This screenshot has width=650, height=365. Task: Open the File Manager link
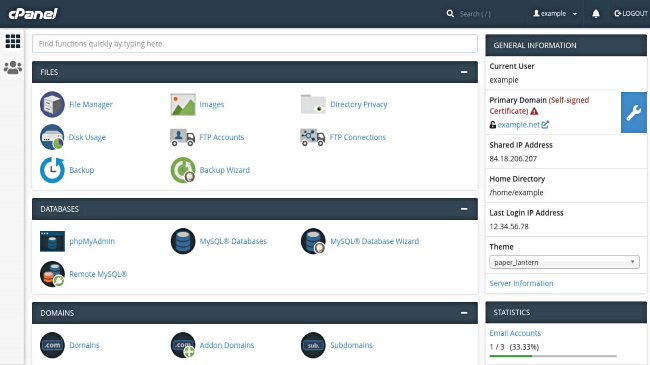click(91, 105)
